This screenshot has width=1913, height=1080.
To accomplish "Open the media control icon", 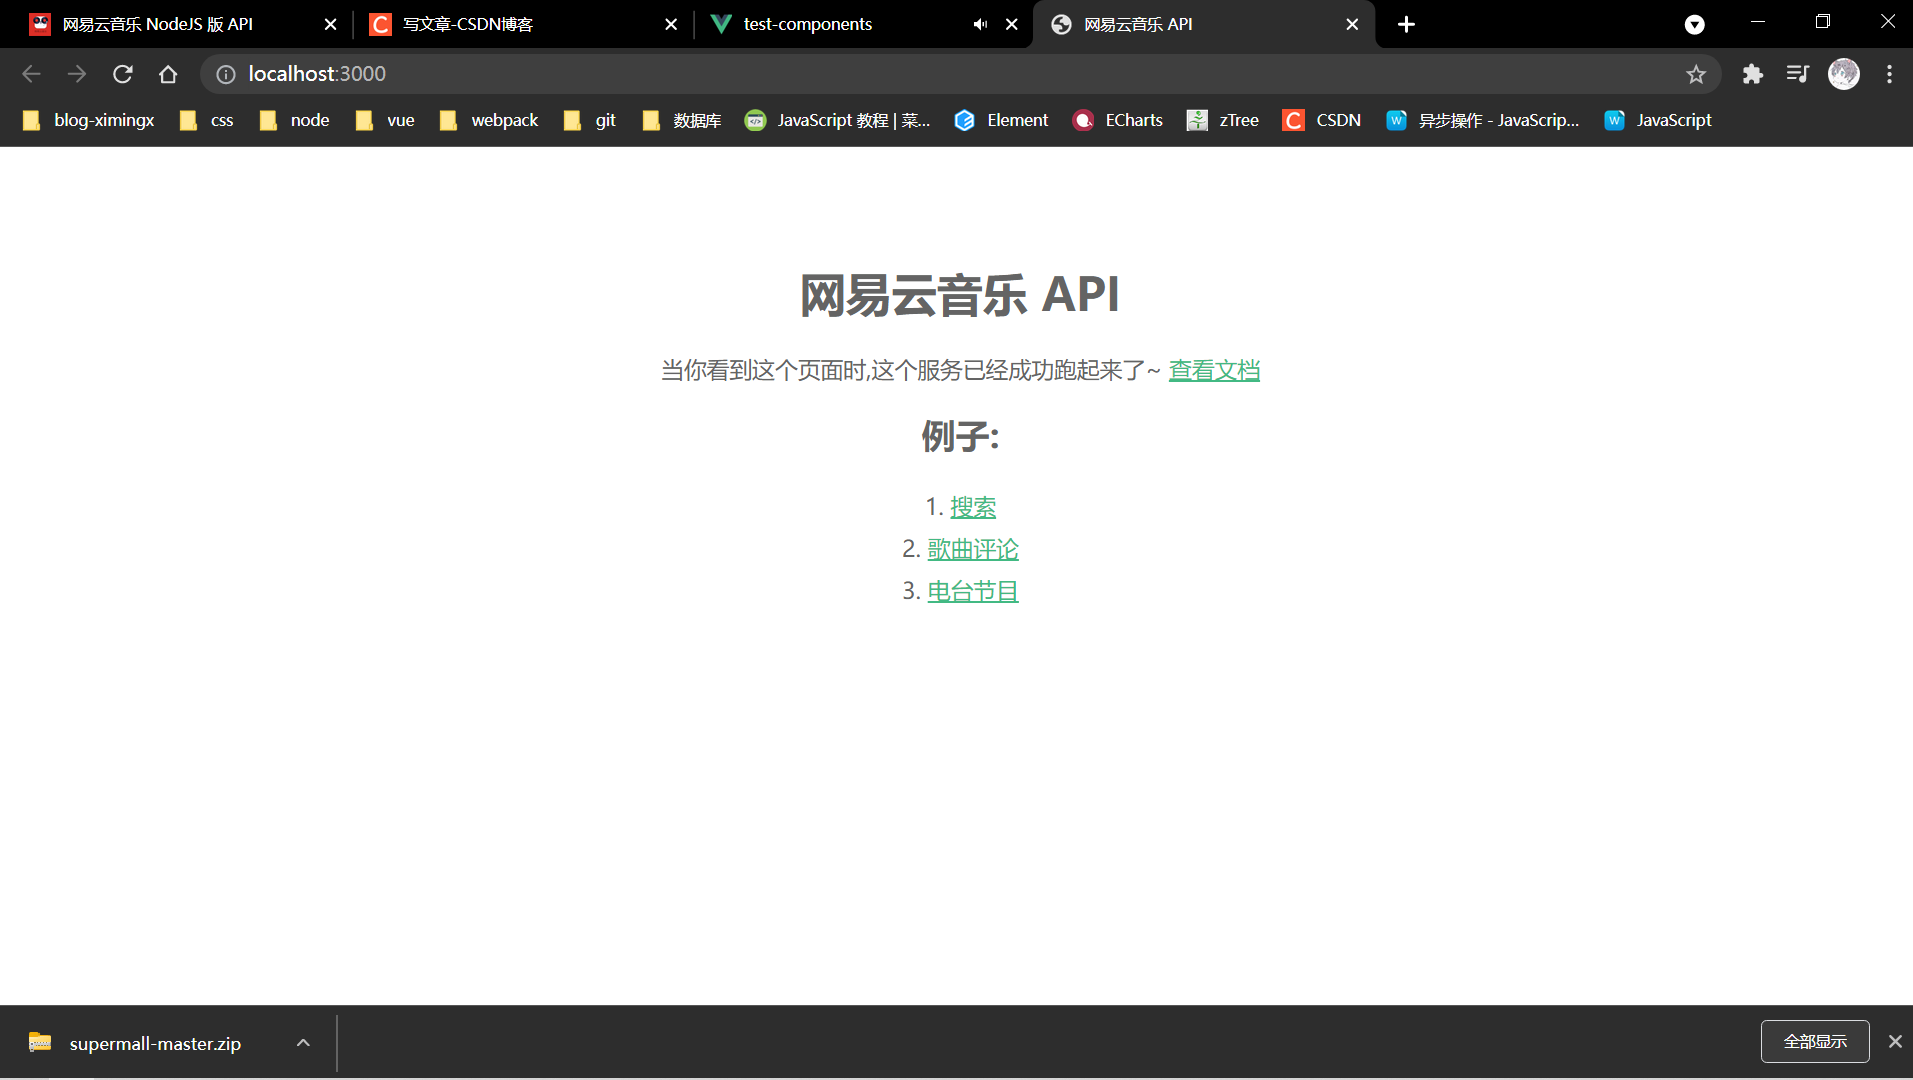I will click(x=1798, y=74).
